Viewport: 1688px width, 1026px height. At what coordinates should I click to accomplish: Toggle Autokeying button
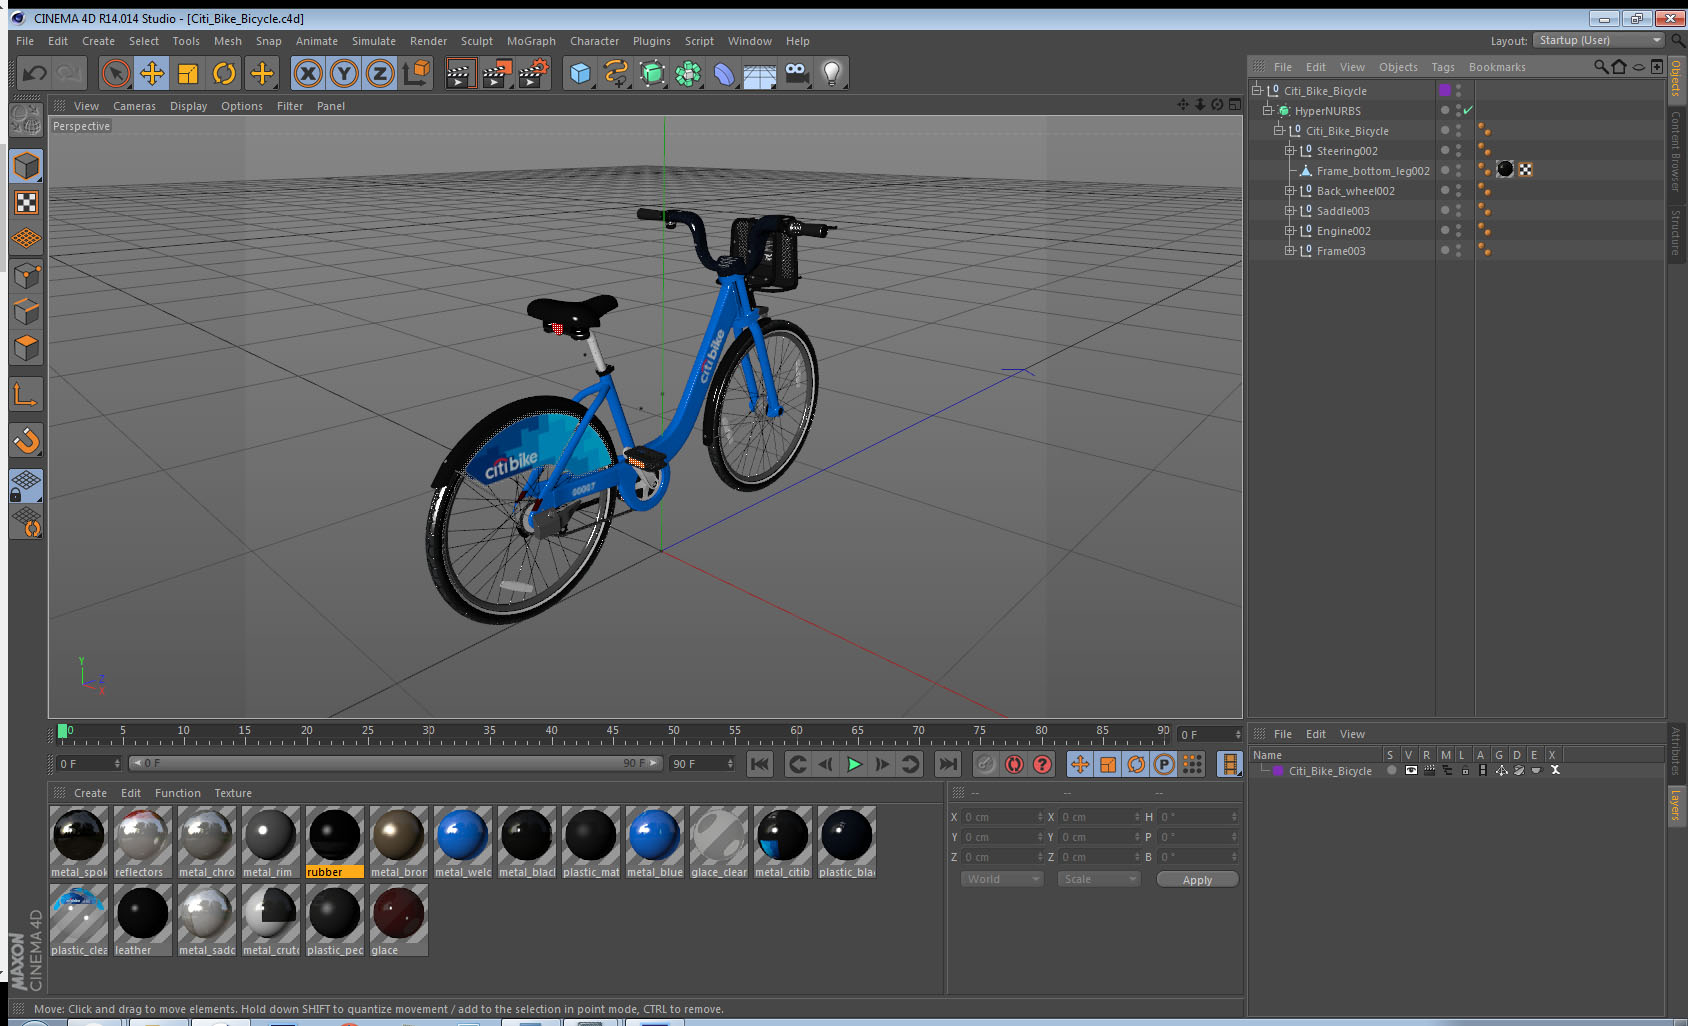pyautogui.click(x=1014, y=764)
